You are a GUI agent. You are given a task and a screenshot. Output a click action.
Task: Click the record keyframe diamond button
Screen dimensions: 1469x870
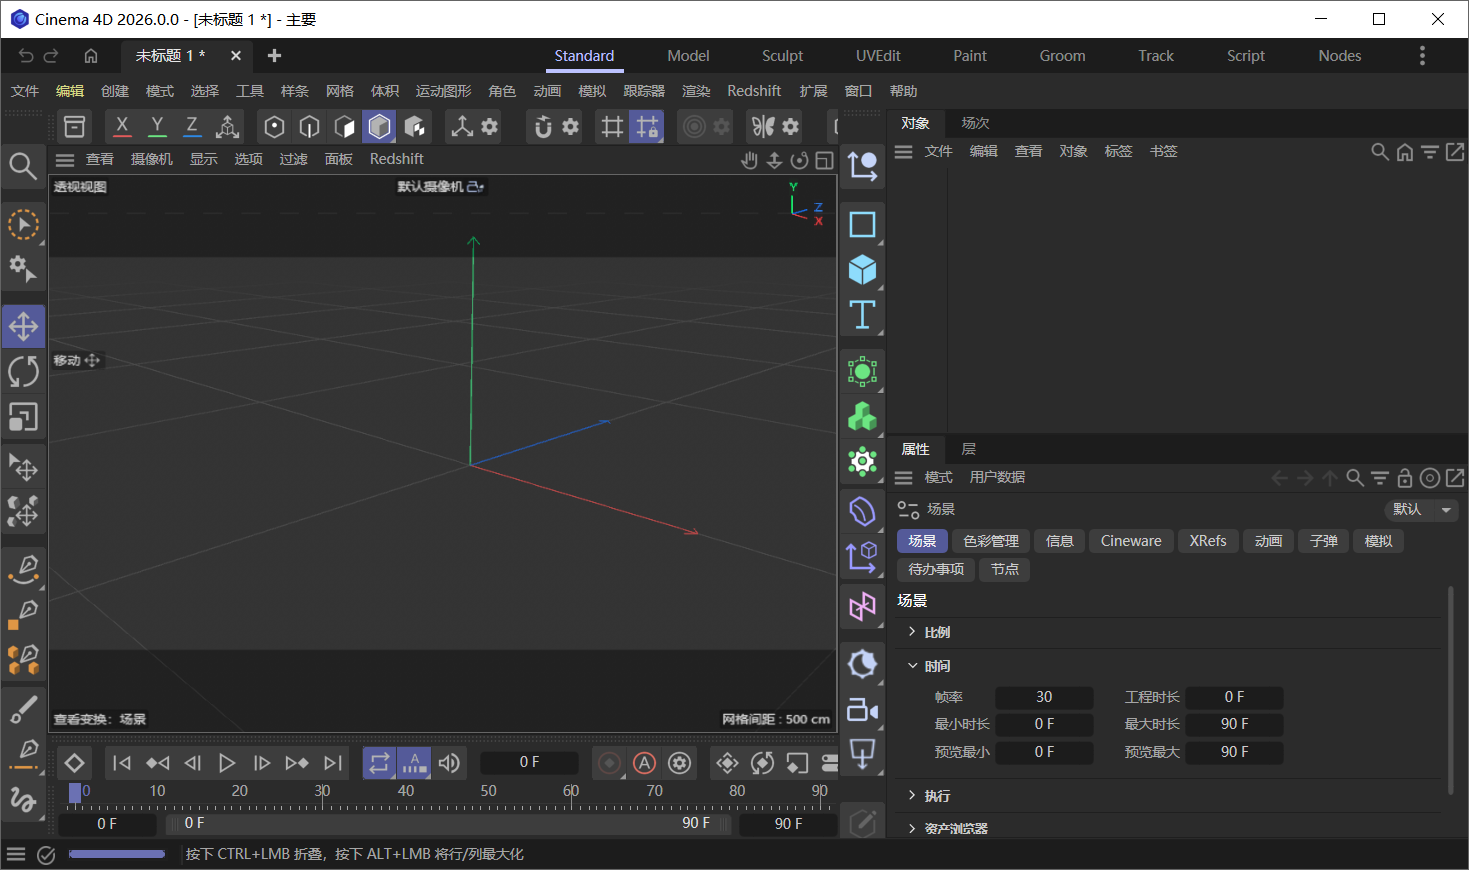[74, 763]
